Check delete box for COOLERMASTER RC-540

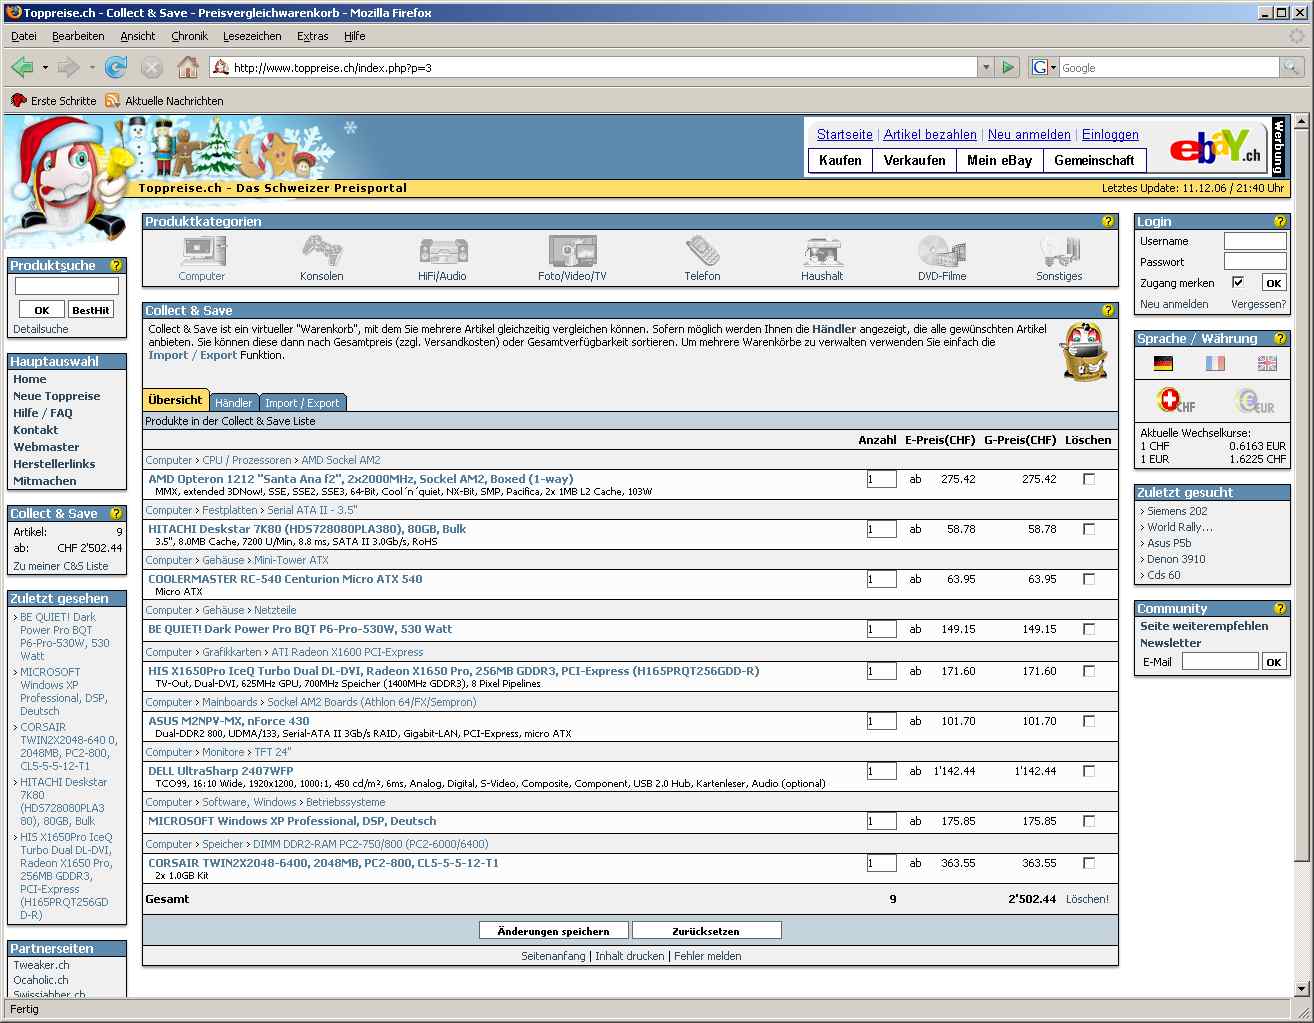[x=1089, y=579]
